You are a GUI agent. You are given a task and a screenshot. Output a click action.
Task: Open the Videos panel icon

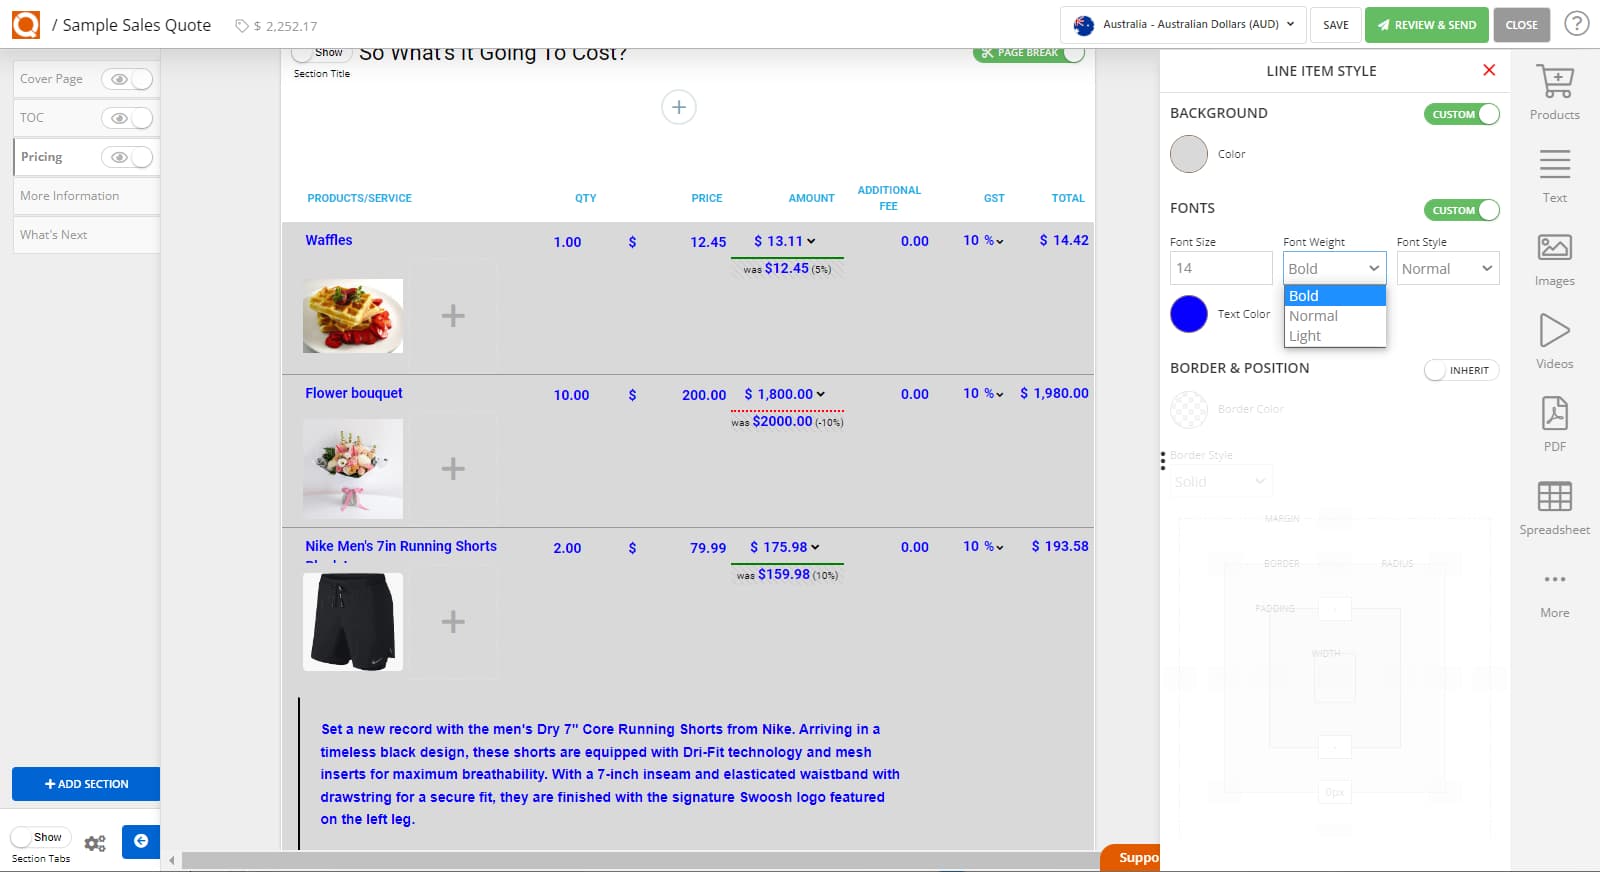[x=1555, y=330]
